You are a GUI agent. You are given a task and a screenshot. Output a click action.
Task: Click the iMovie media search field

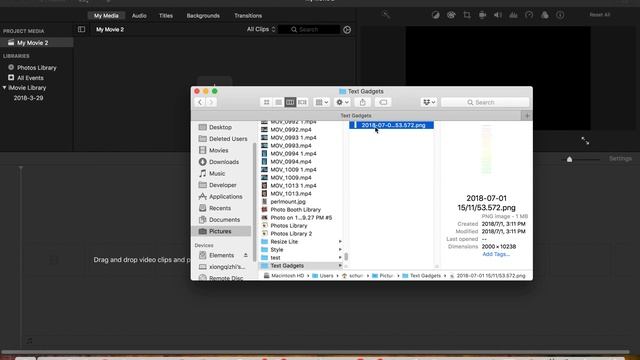pyautogui.click(x=309, y=29)
